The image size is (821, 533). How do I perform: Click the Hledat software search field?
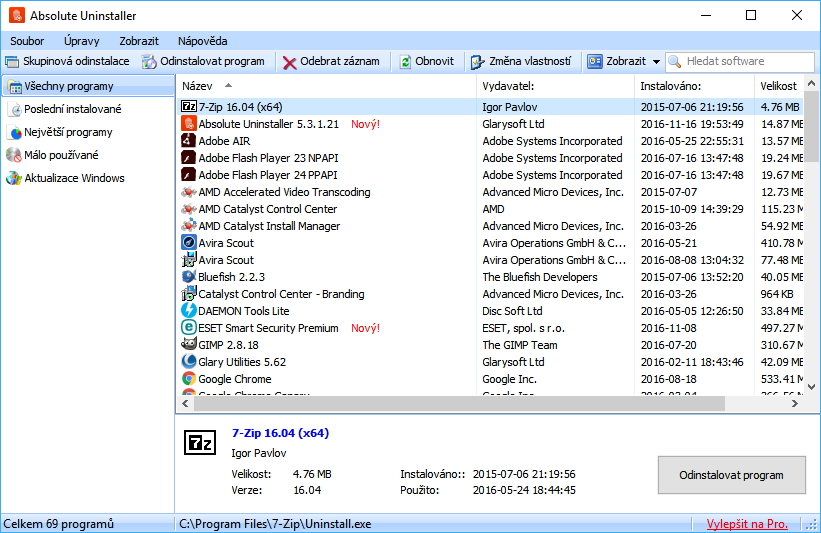tap(740, 61)
